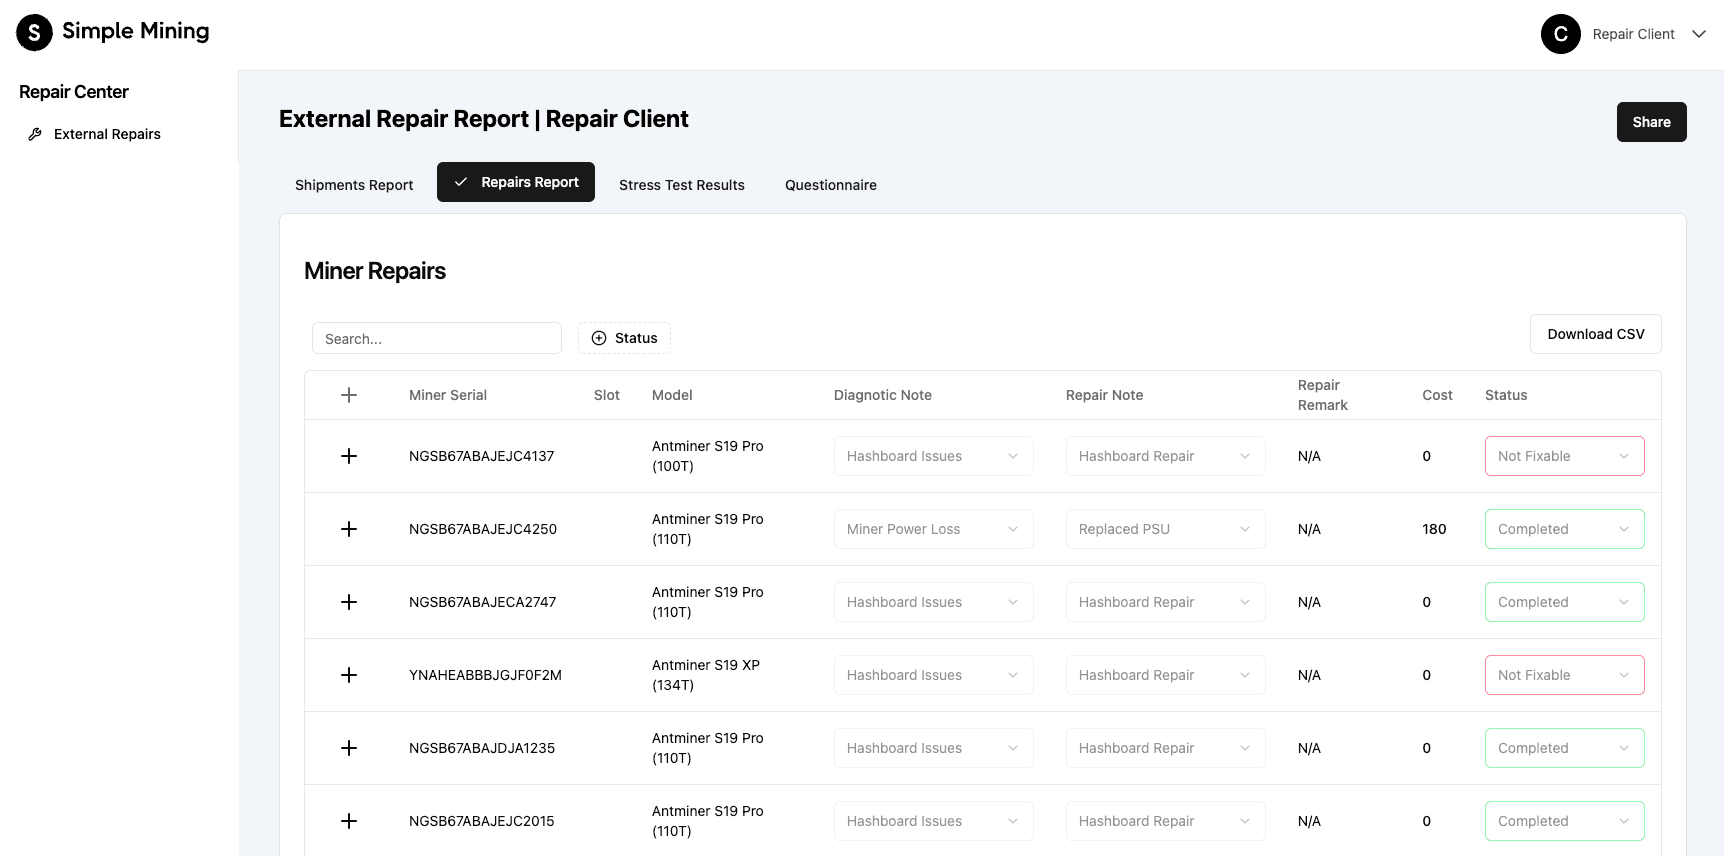Open Not Fixable status for NGSB67ABAJEJC4137

tap(1565, 456)
